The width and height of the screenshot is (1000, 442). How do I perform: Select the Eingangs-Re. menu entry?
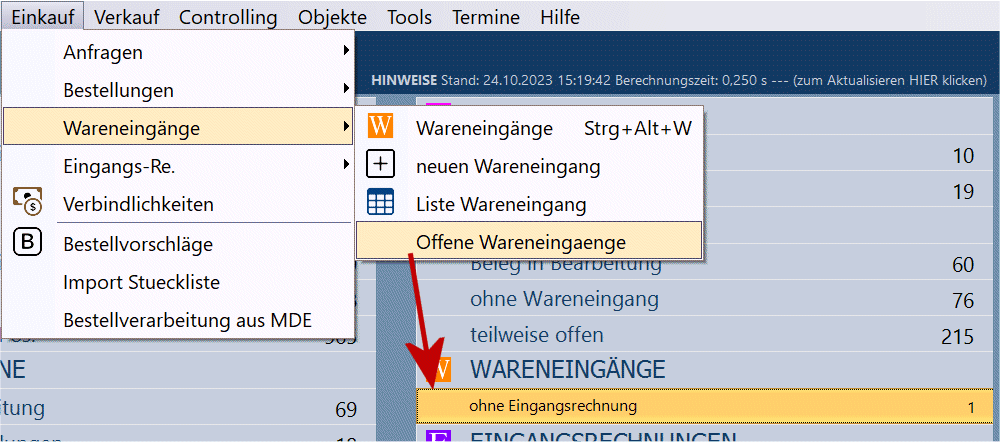coord(179,166)
